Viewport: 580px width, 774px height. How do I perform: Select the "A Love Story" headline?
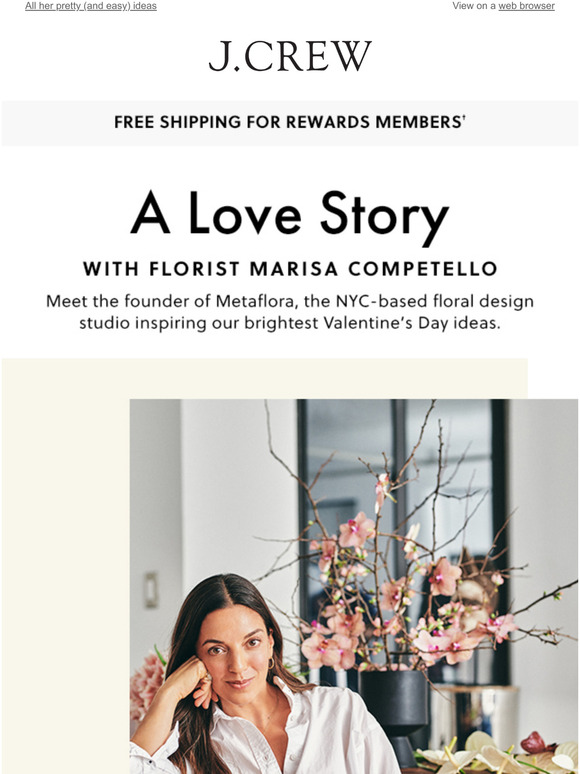click(x=290, y=215)
